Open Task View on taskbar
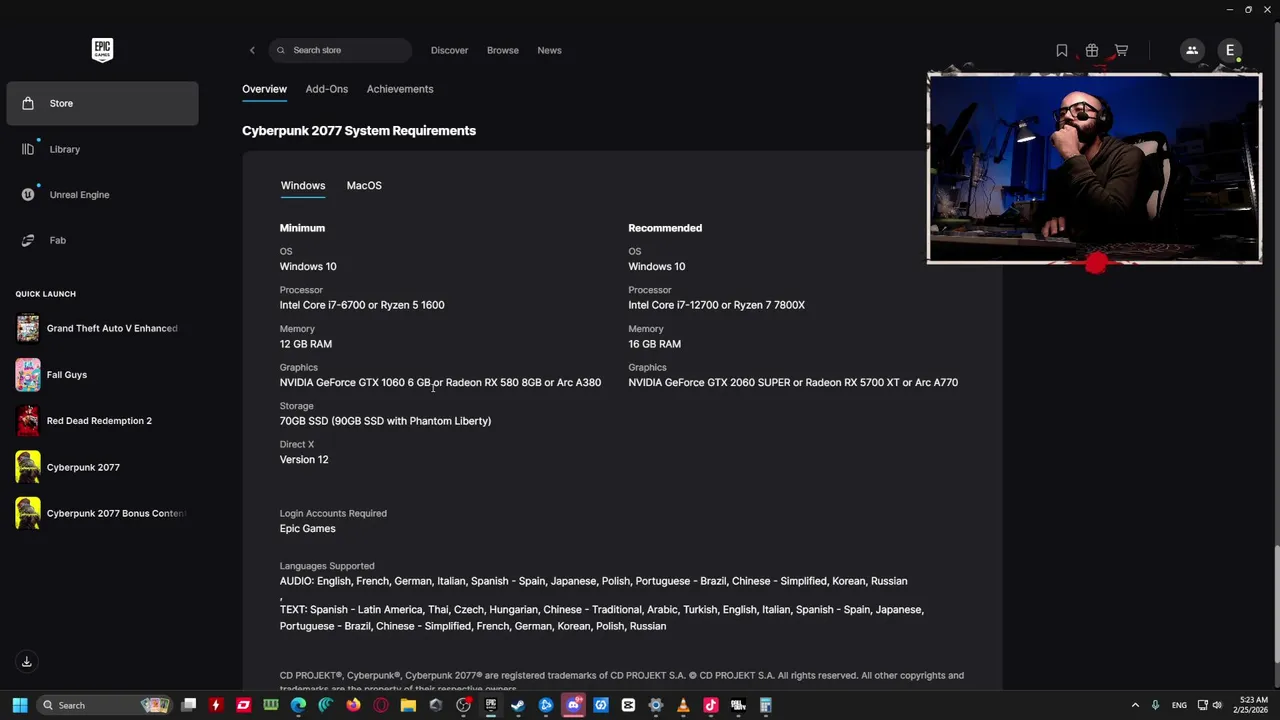 click(189, 705)
